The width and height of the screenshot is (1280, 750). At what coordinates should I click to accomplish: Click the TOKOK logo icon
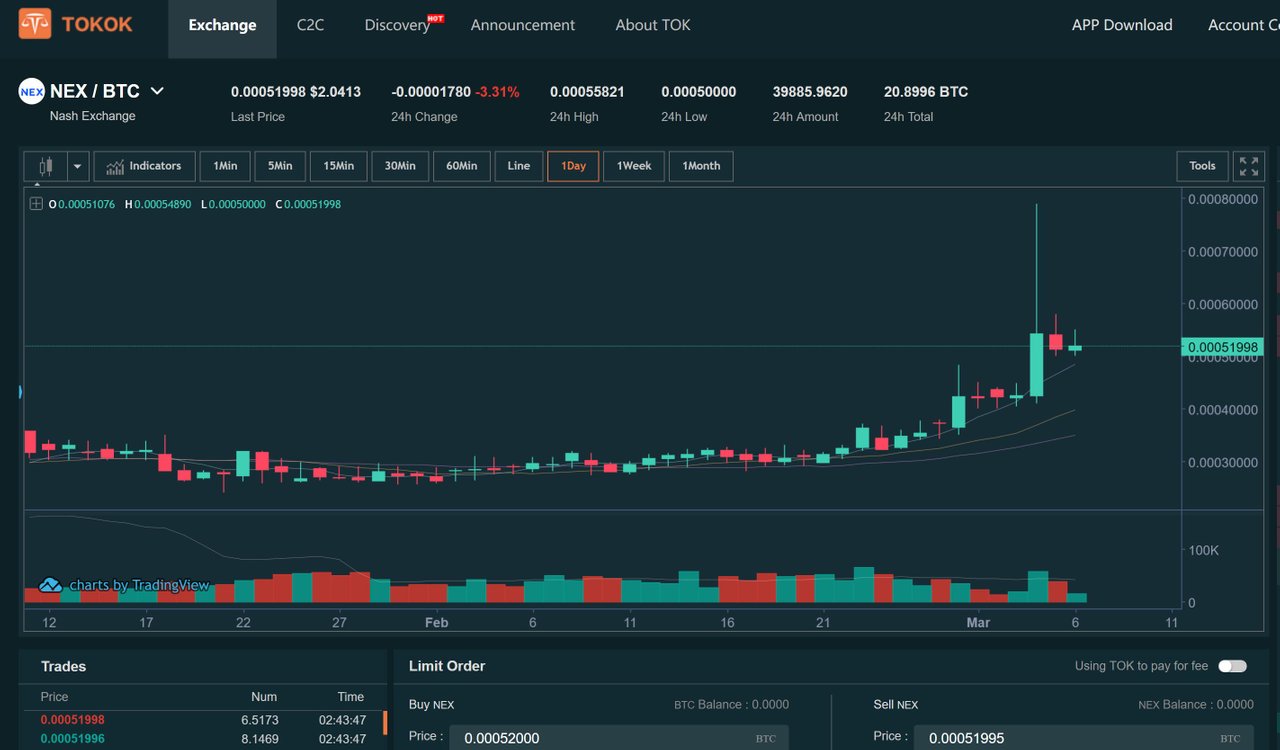pos(34,24)
